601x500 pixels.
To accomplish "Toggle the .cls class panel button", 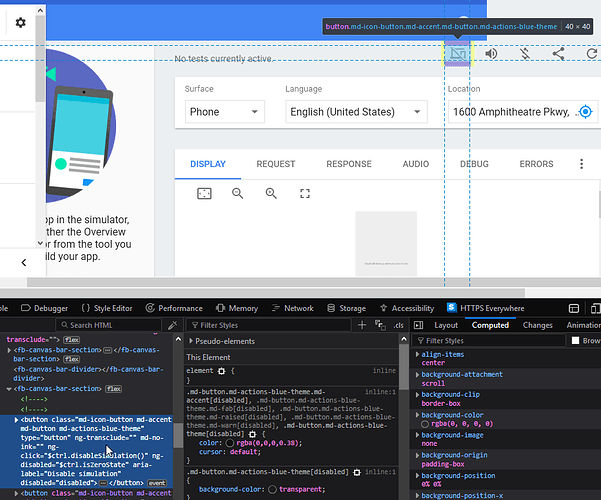I will pos(398,325).
